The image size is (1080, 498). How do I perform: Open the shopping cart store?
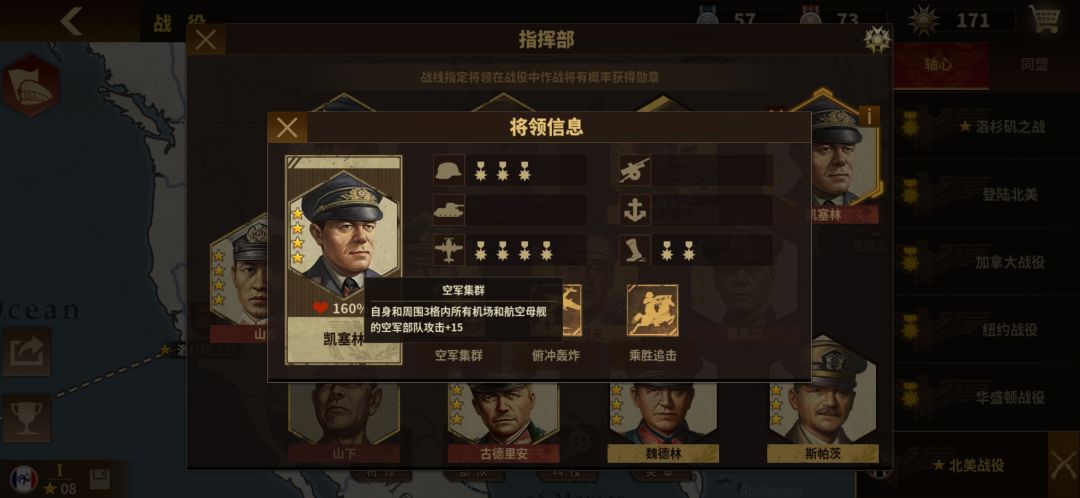[x=1045, y=20]
